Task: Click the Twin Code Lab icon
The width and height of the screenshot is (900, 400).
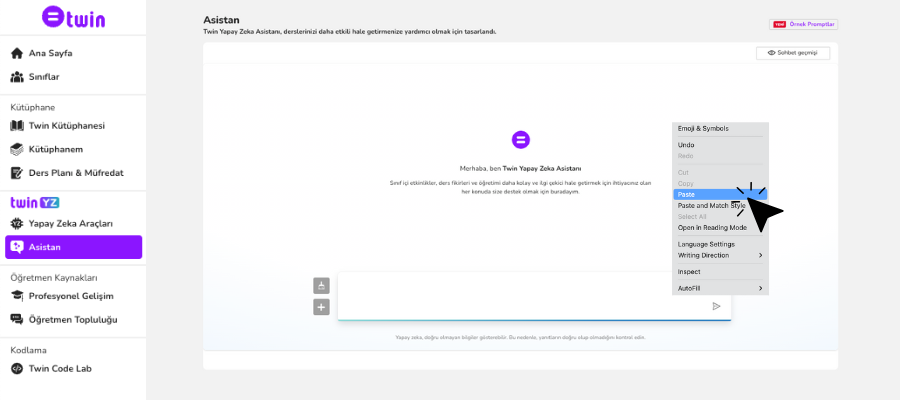Action: click(17, 369)
